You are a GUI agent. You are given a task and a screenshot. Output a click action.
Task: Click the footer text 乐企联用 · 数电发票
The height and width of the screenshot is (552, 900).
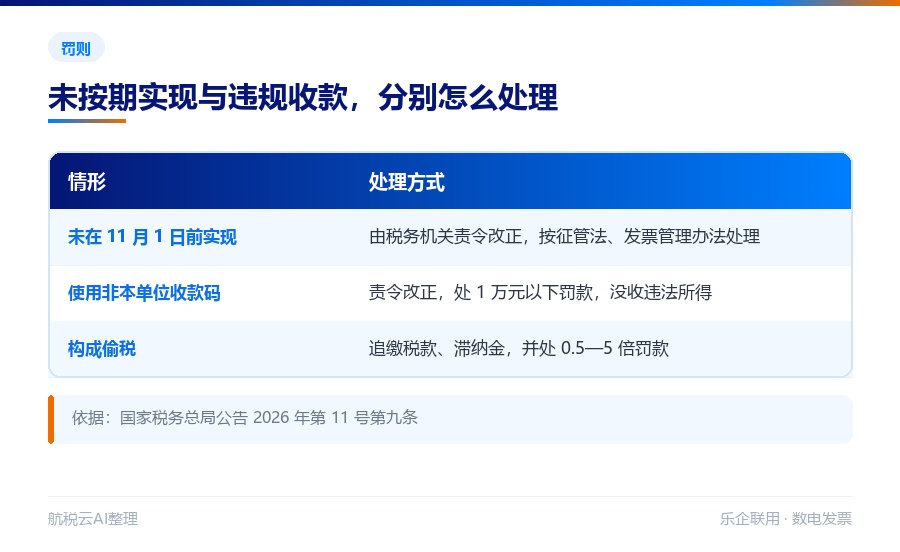786,519
